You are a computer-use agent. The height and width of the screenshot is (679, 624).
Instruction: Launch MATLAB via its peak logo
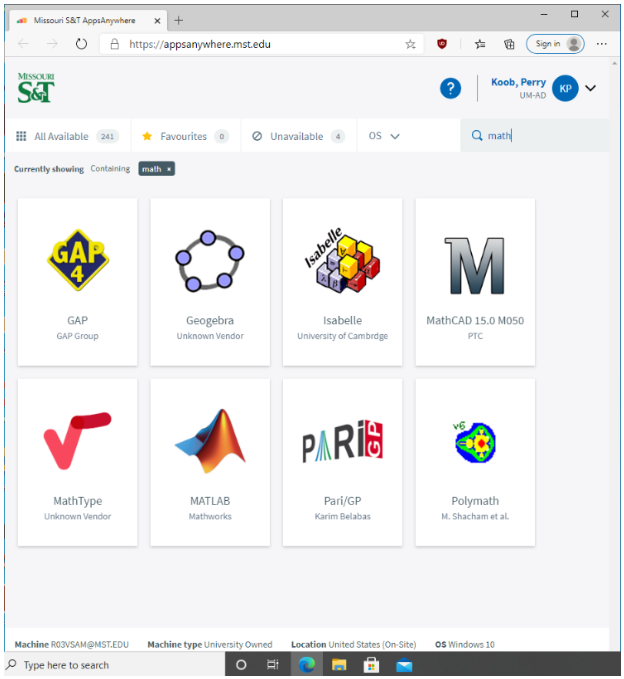[210, 441]
